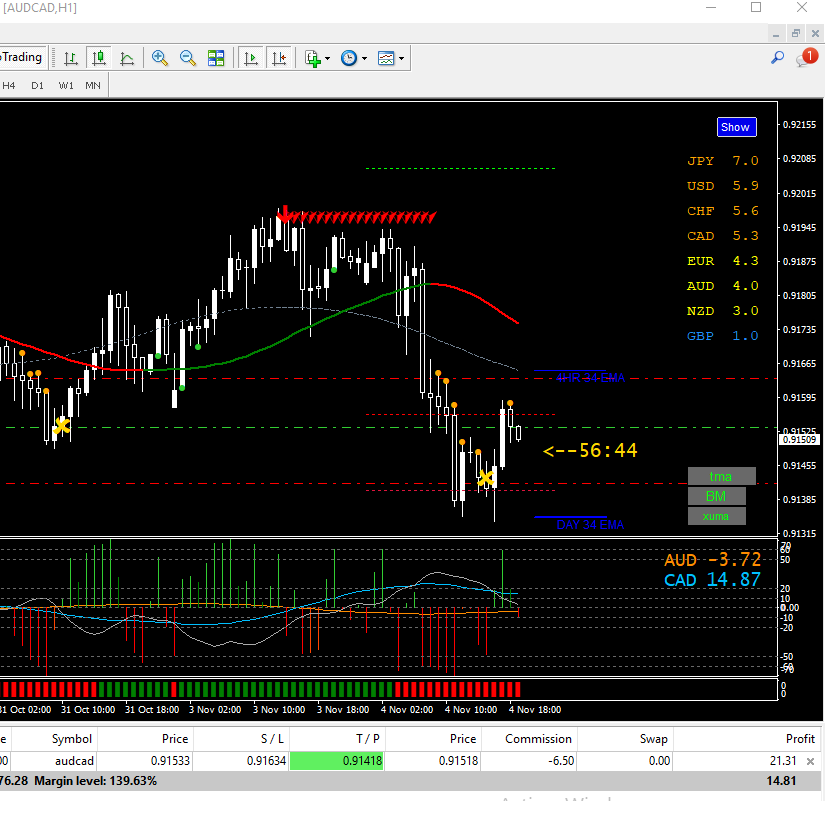Click the periods clock icon
Screen dimensions: 825x840
(349, 58)
